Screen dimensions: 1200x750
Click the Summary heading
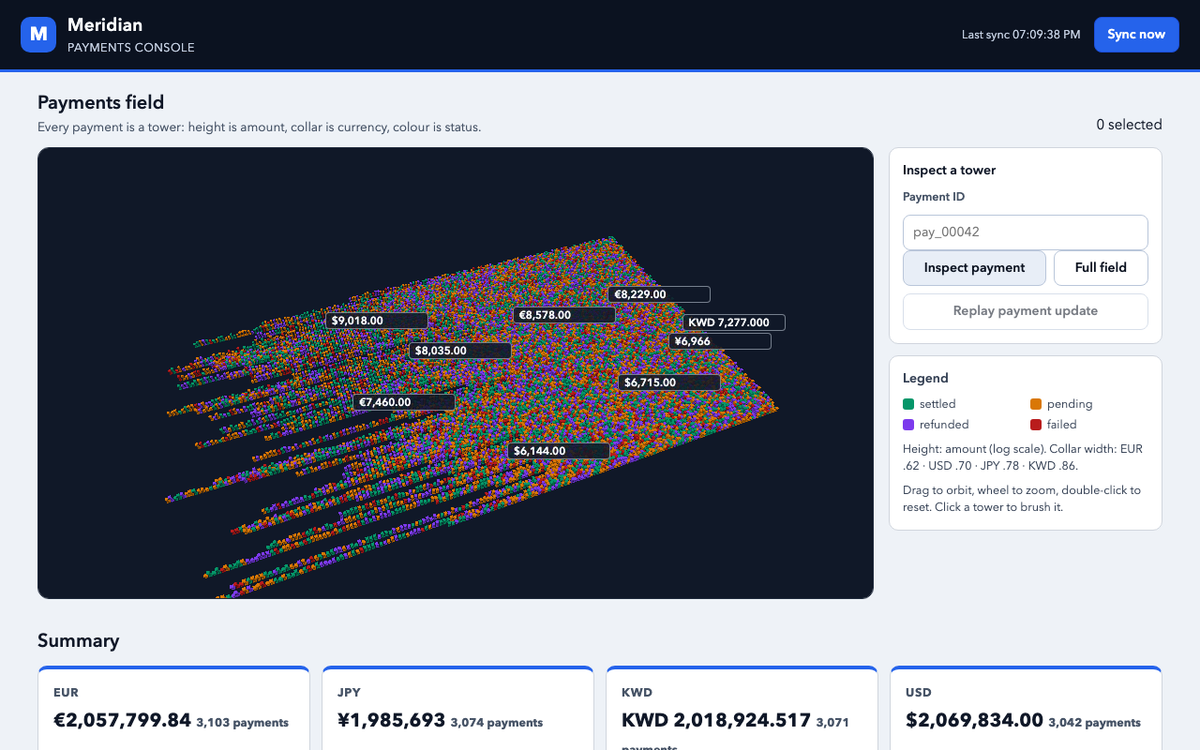(x=78, y=641)
